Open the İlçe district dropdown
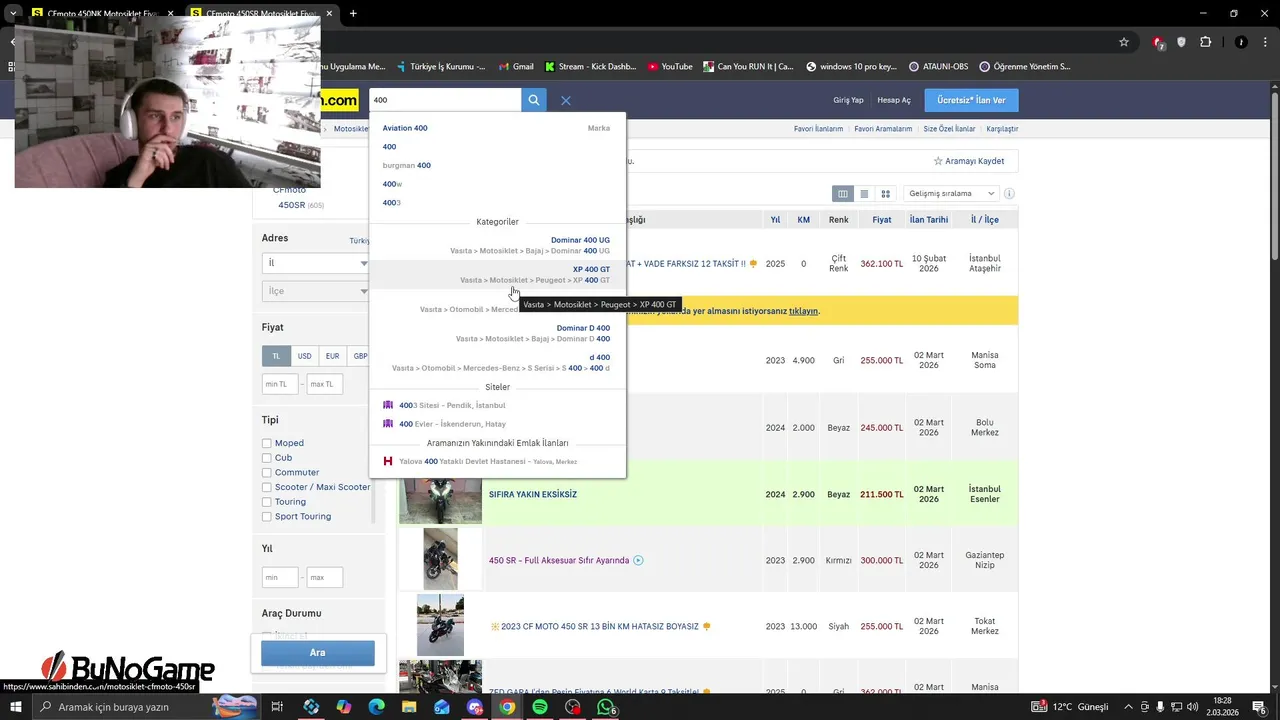Viewport: 1280px width, 720px height. [316, 291]
